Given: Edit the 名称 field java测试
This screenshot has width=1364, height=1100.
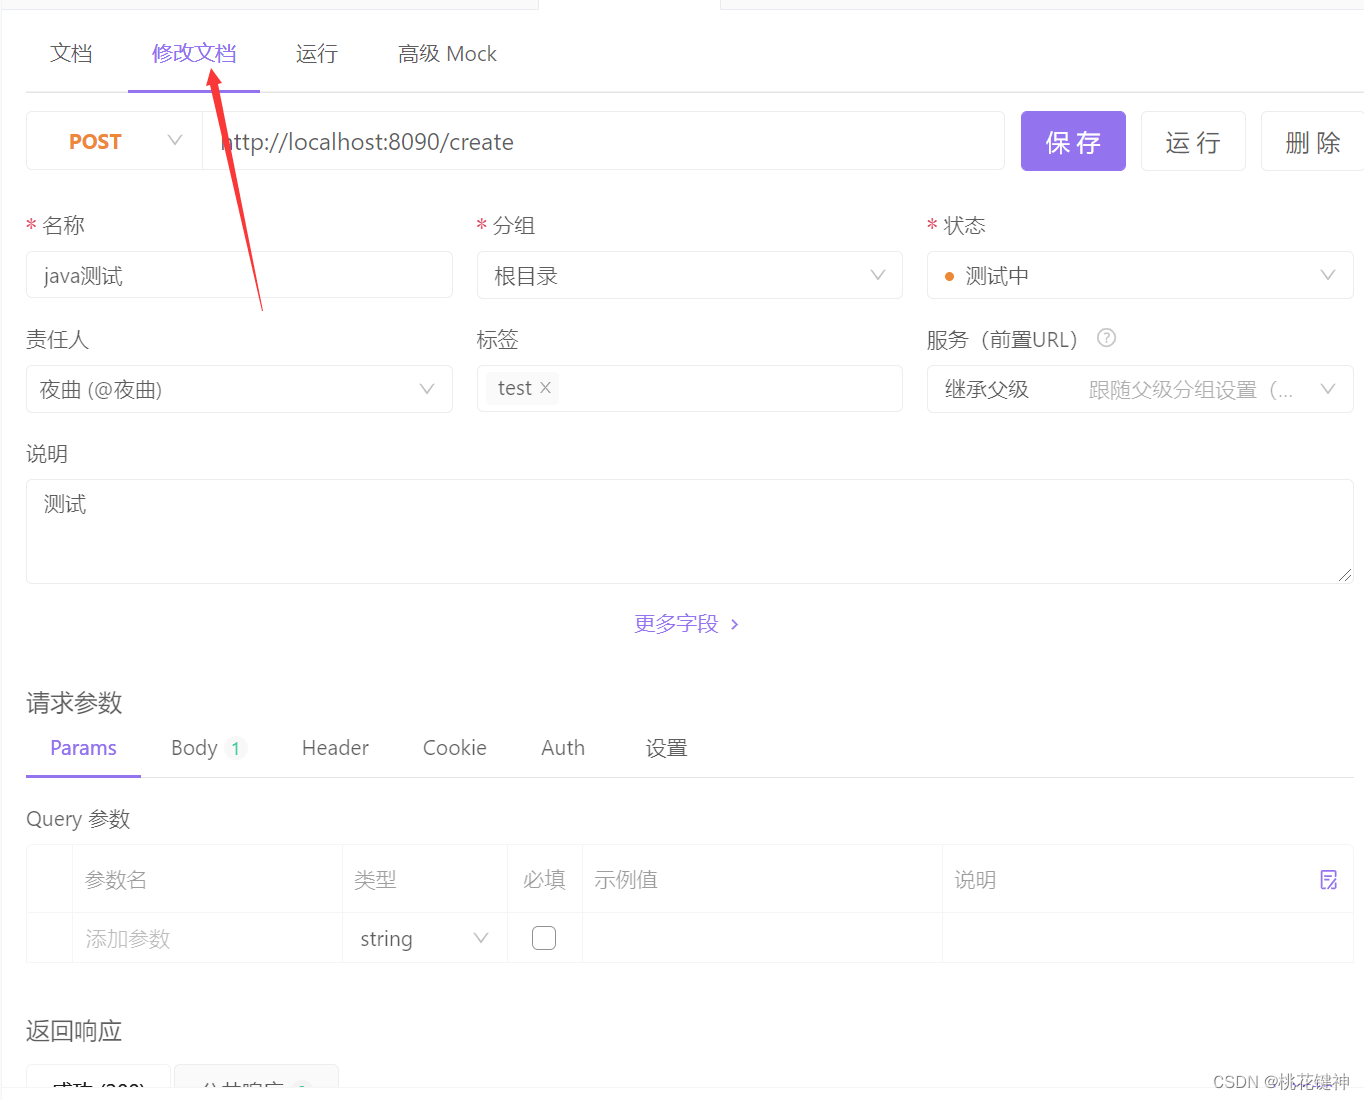Looking at the screenshot, I should (x=239, y=275).
